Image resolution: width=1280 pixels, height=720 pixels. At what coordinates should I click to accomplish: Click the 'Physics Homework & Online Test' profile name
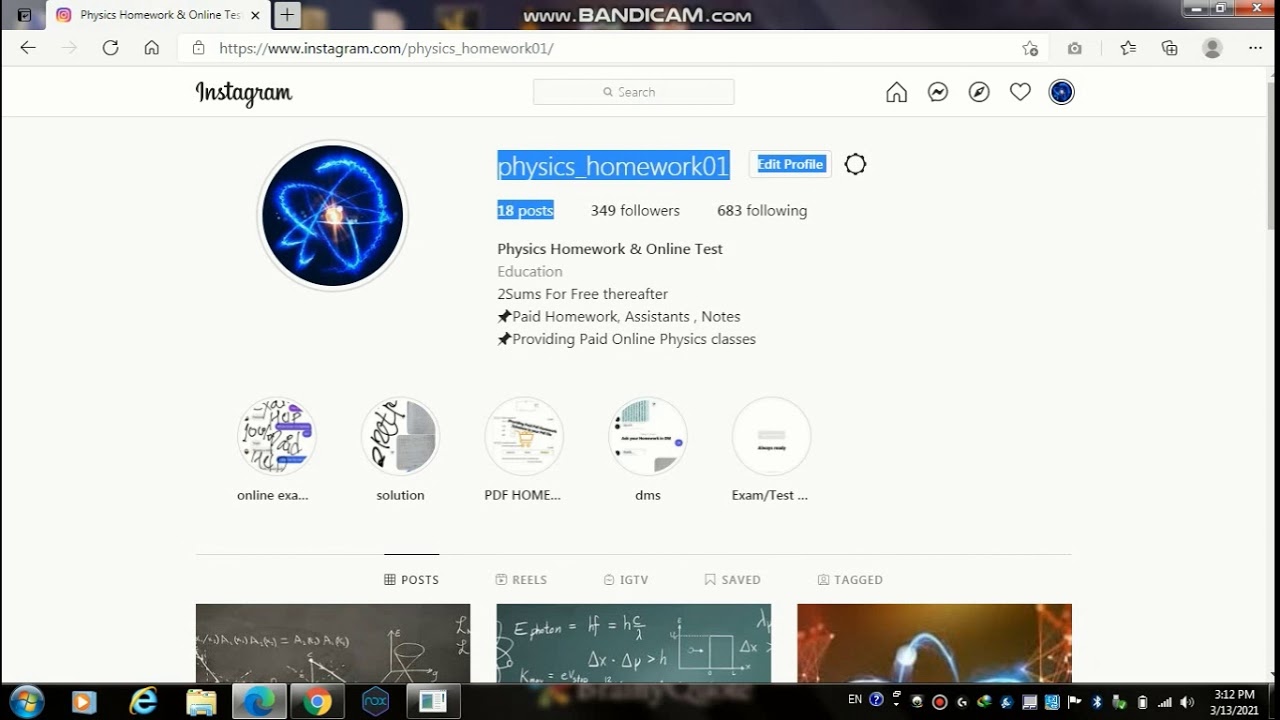click(610, 249)
